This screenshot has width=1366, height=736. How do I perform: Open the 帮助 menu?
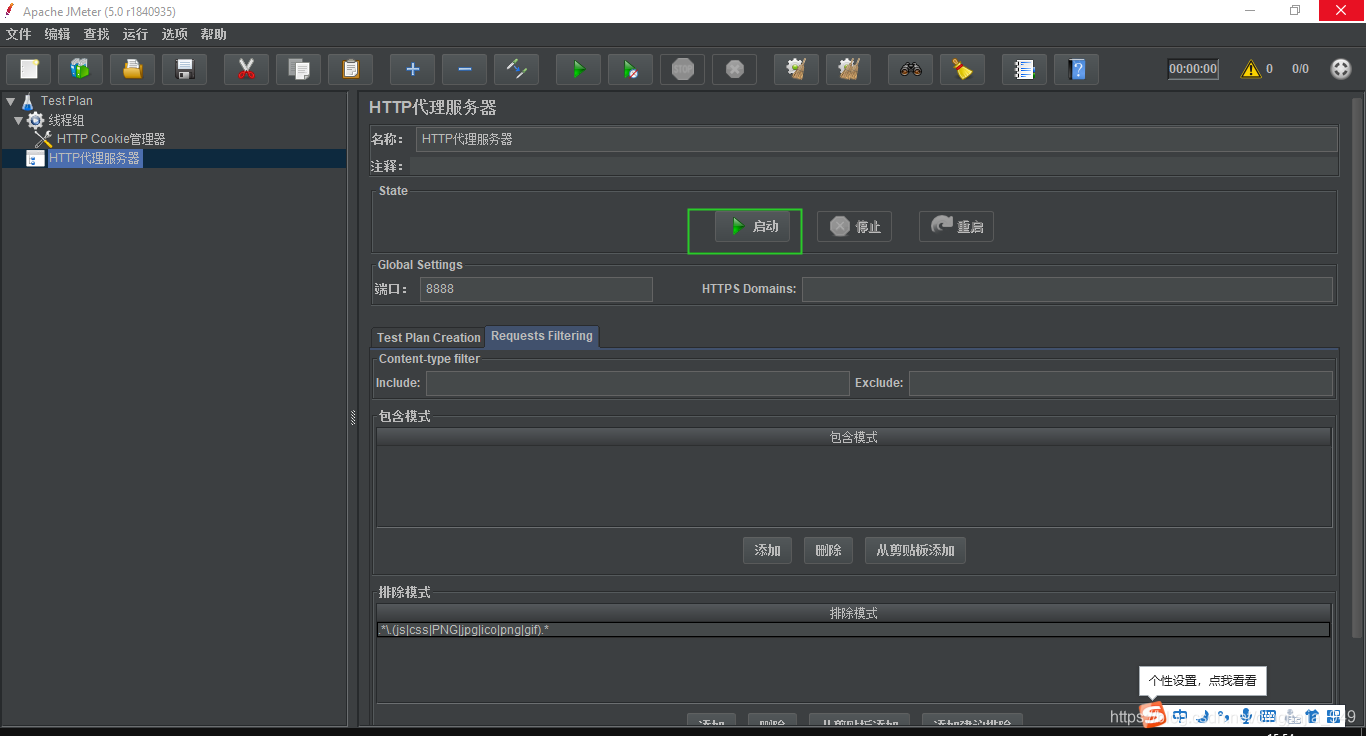coord(214,34)
